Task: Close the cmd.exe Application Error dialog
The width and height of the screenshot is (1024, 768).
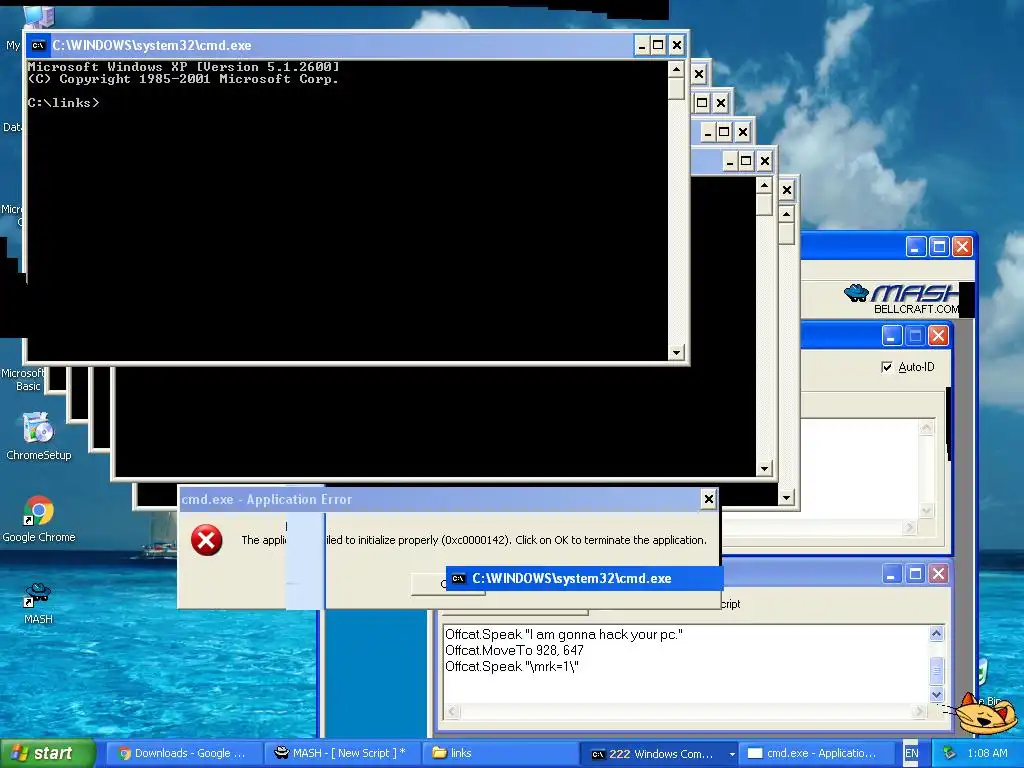Action: [x=709, y=499]
